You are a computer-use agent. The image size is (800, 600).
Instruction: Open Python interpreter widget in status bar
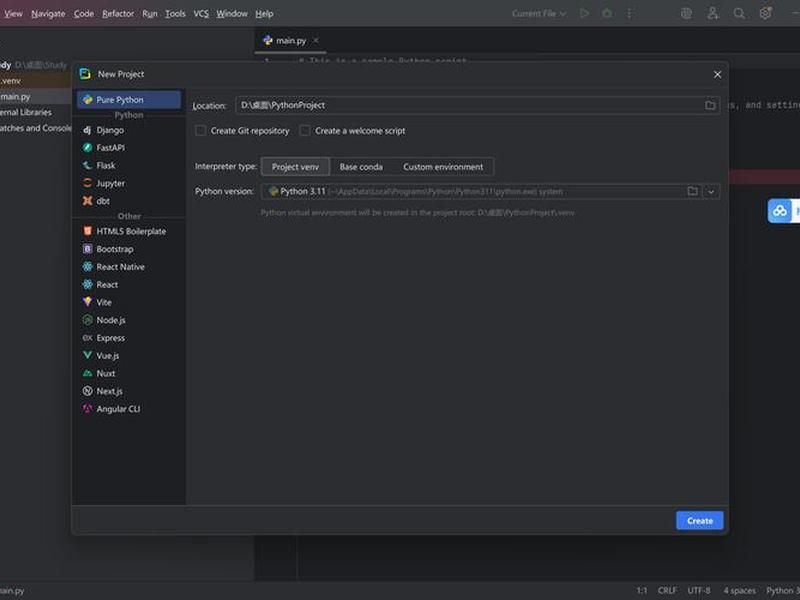pyautogui.click(x=783, y=590)
